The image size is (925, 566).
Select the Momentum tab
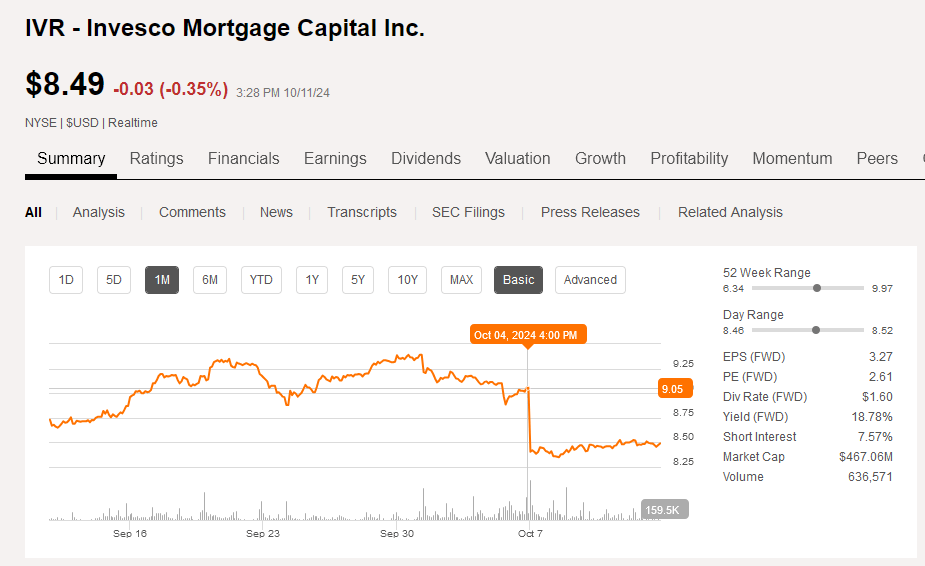(791, 158)
